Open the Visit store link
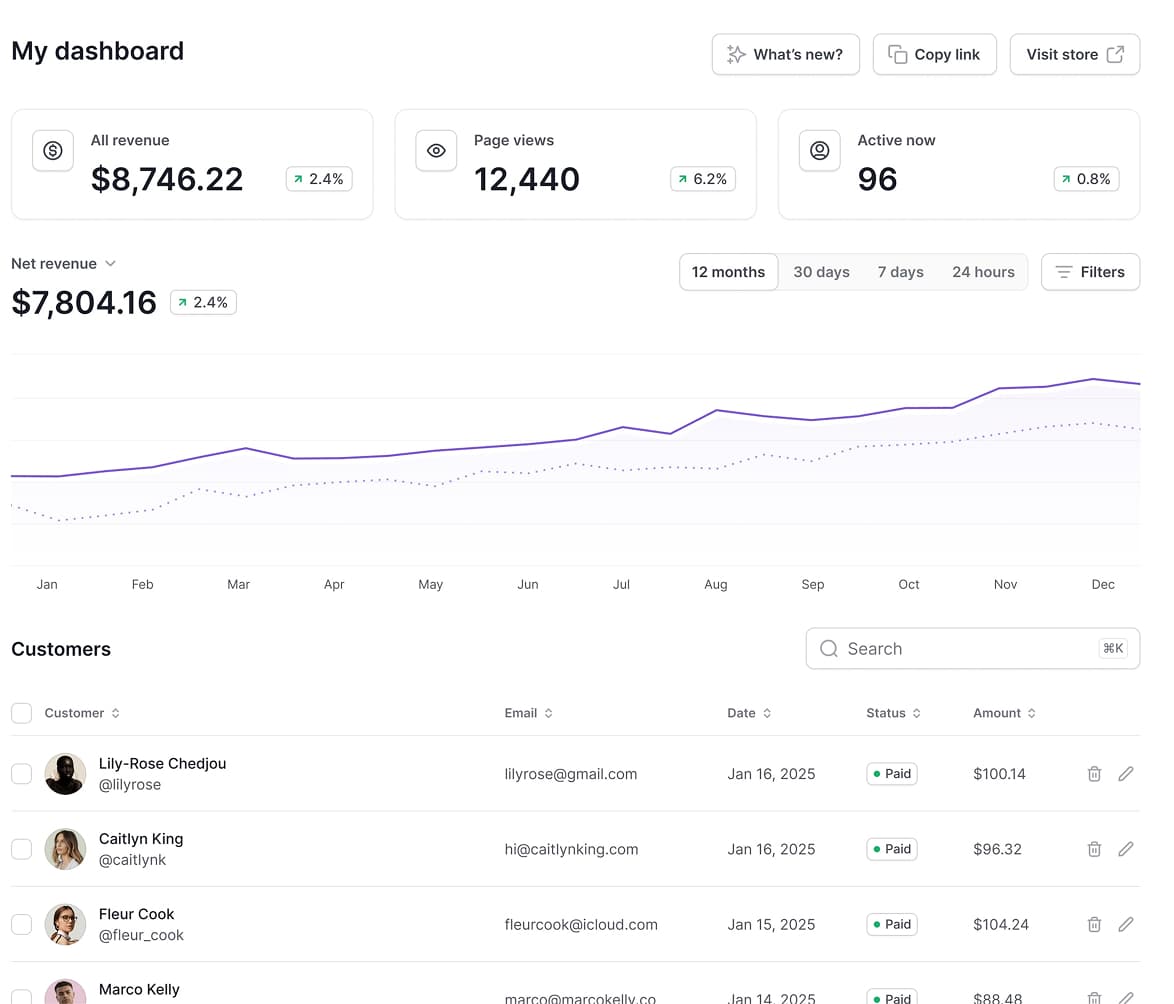 (x=1074, y=55)
